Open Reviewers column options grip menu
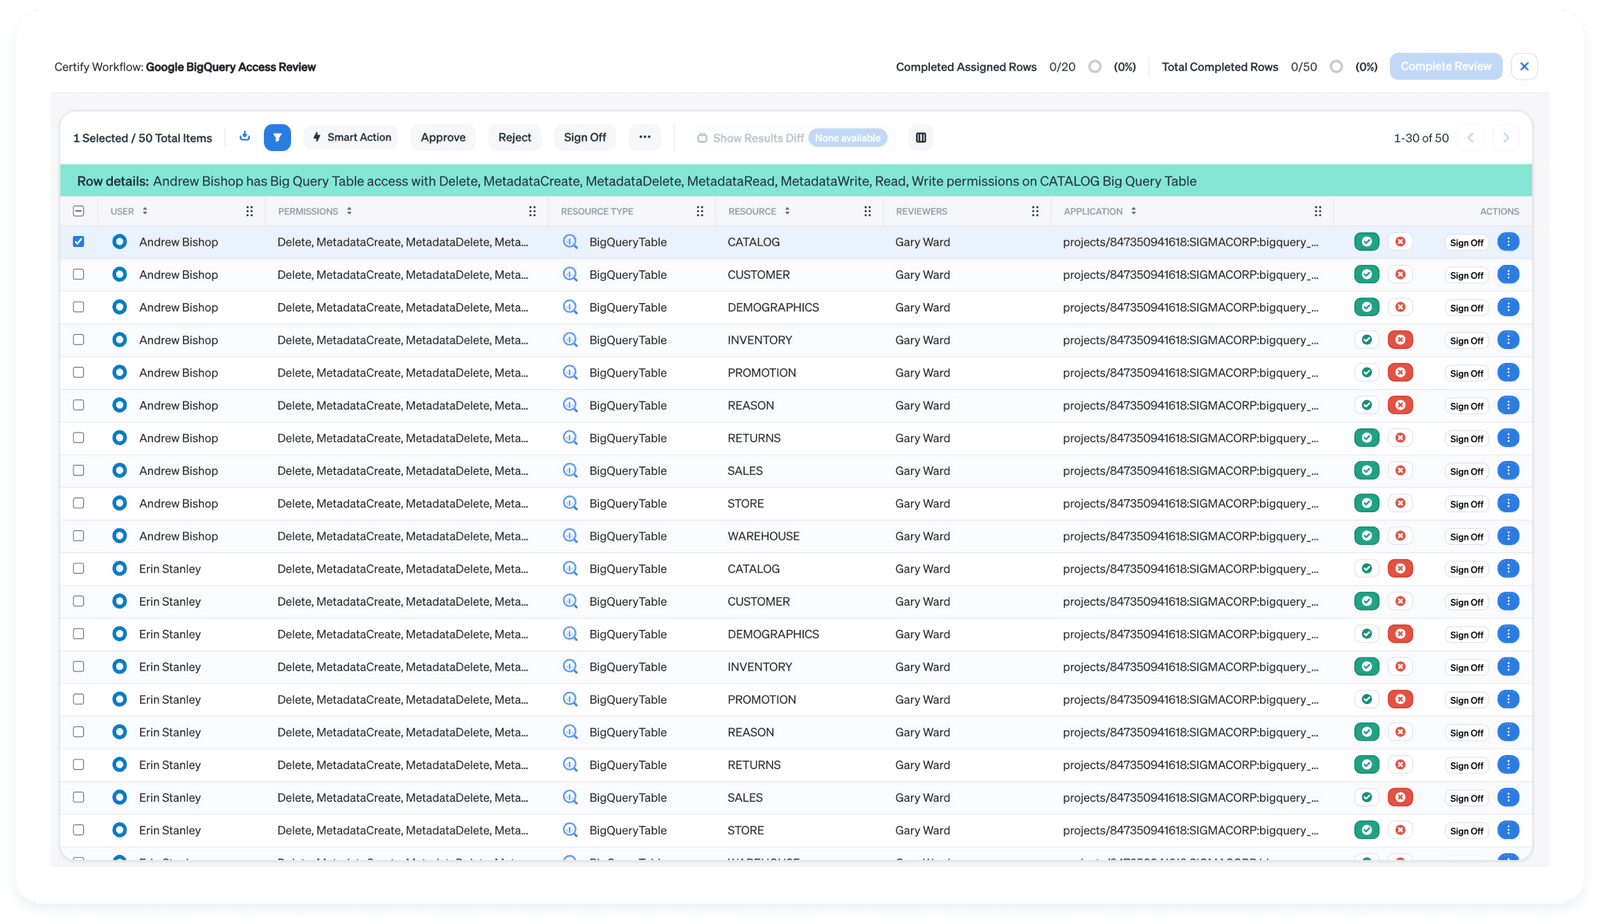 [1035, 211]
